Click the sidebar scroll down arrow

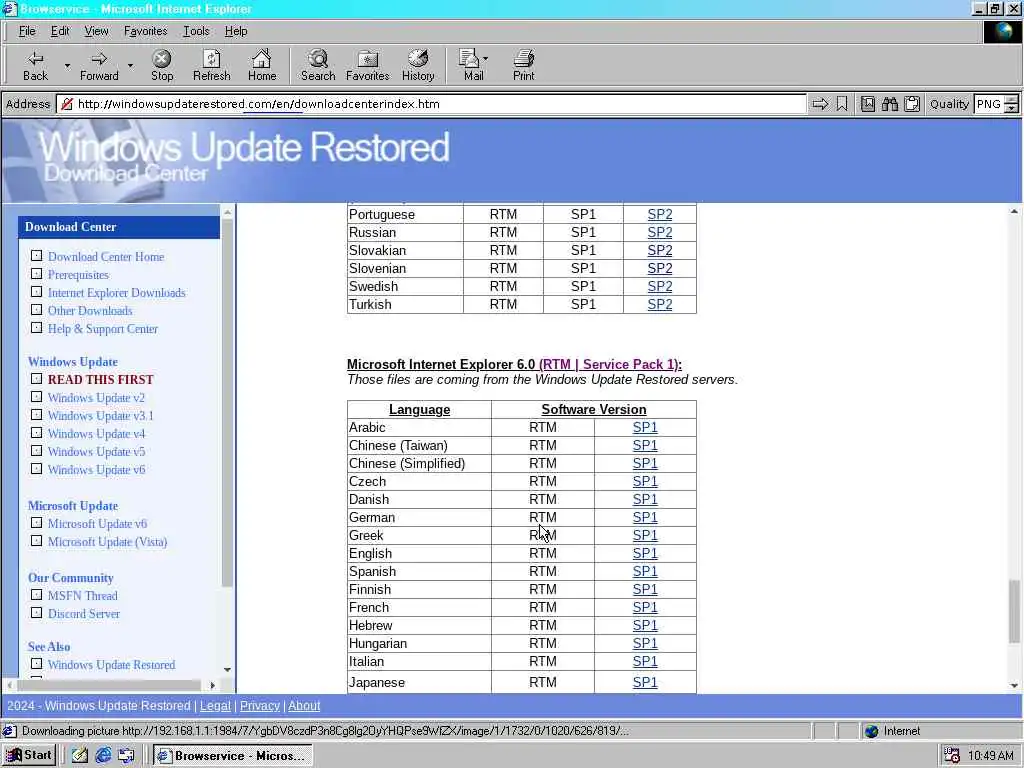(227, 669)
